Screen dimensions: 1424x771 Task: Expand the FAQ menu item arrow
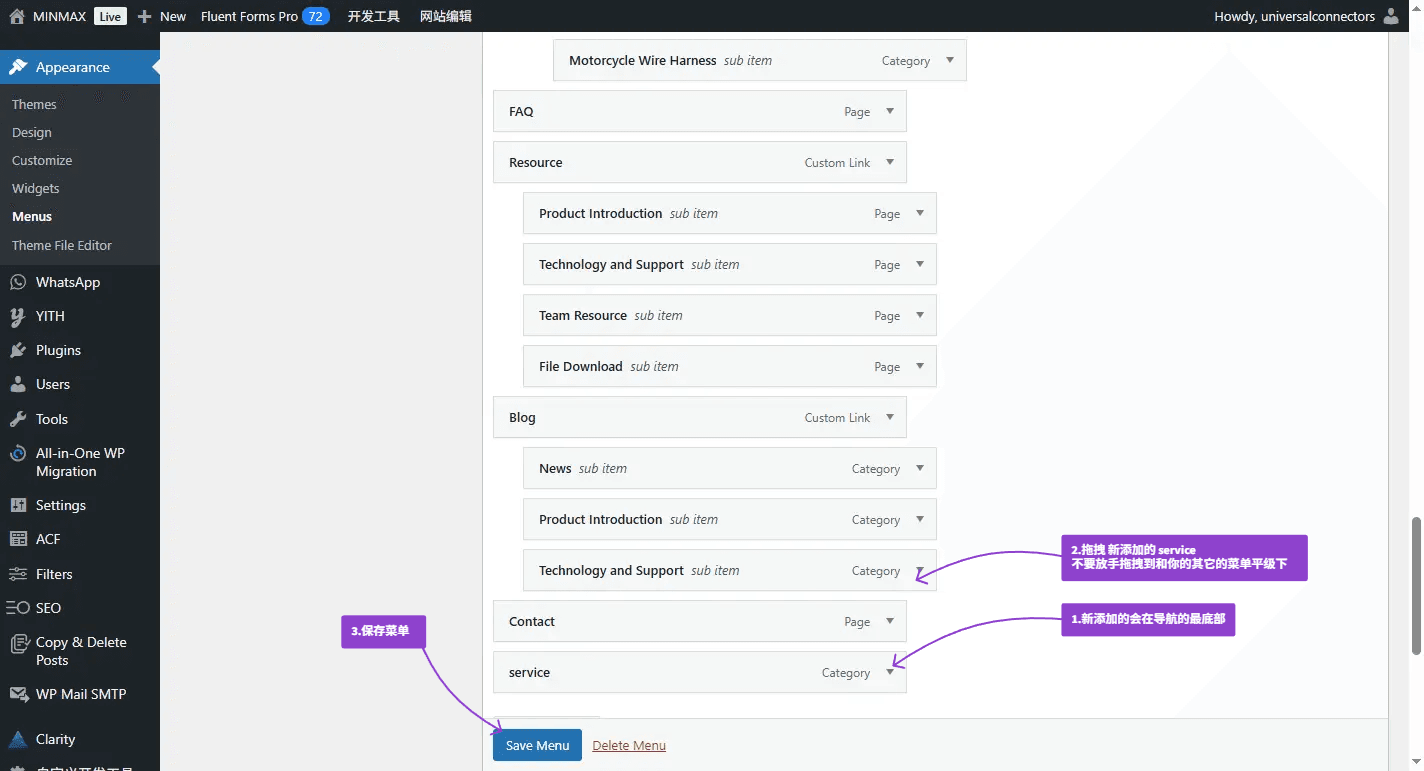pos(889,111)
